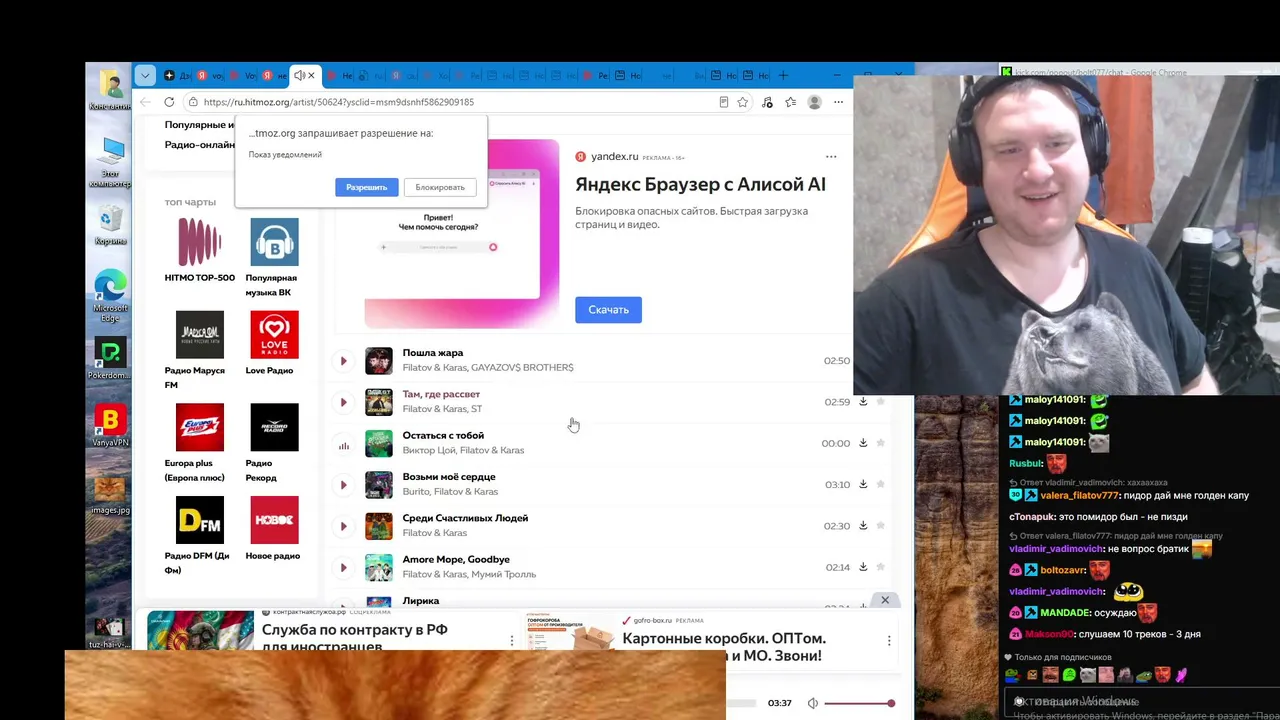Download the track Amore Море, Goodbye
1280x720 pixels.
tap(863, 567)
